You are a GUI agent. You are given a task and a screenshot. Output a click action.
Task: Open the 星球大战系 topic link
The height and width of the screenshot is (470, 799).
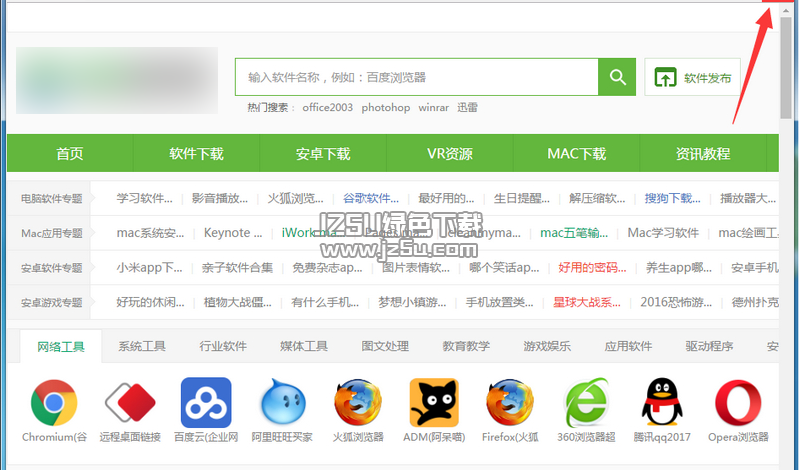(587, 302)
